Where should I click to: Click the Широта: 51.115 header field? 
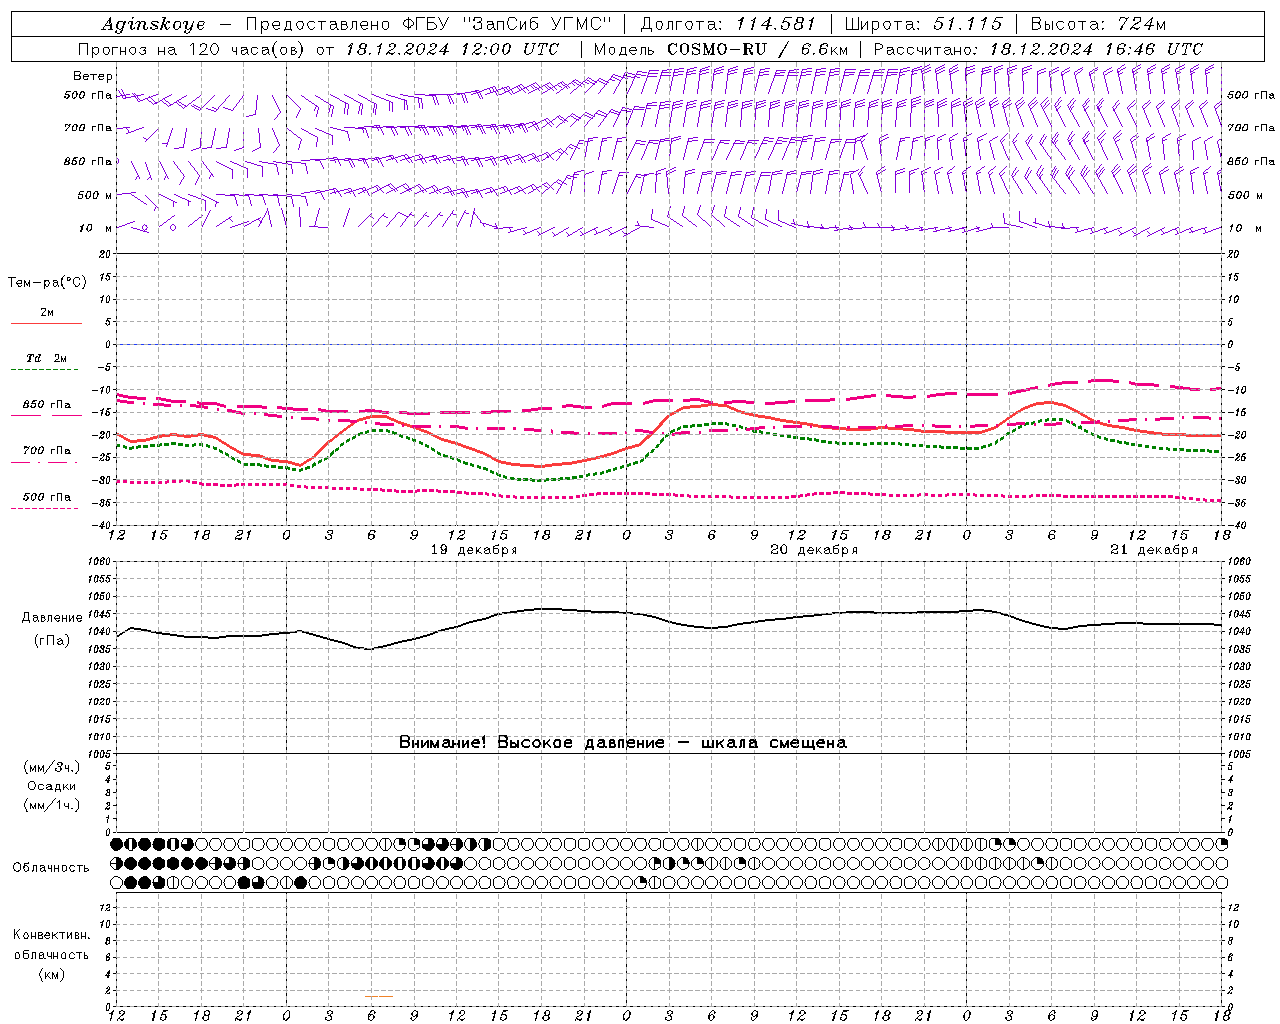point(923,24)
